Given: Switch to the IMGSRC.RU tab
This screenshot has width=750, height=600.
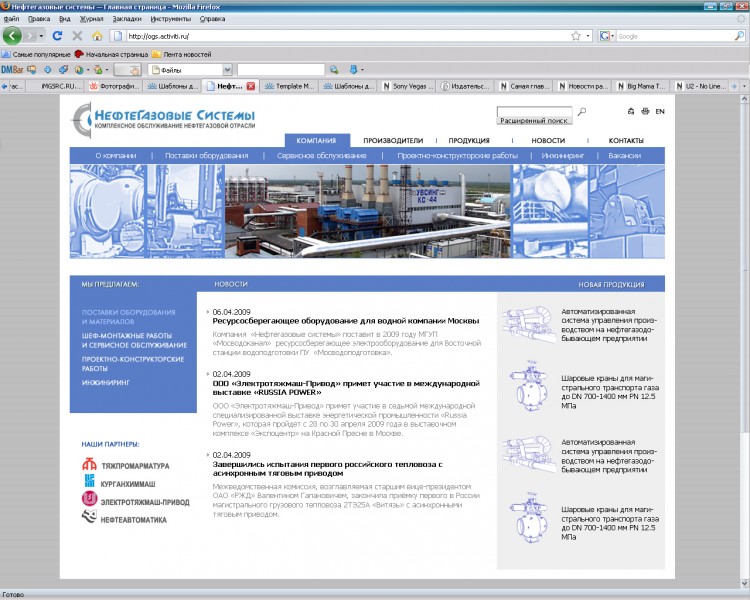Looking at the screenshot, I should tap(56, 87).
